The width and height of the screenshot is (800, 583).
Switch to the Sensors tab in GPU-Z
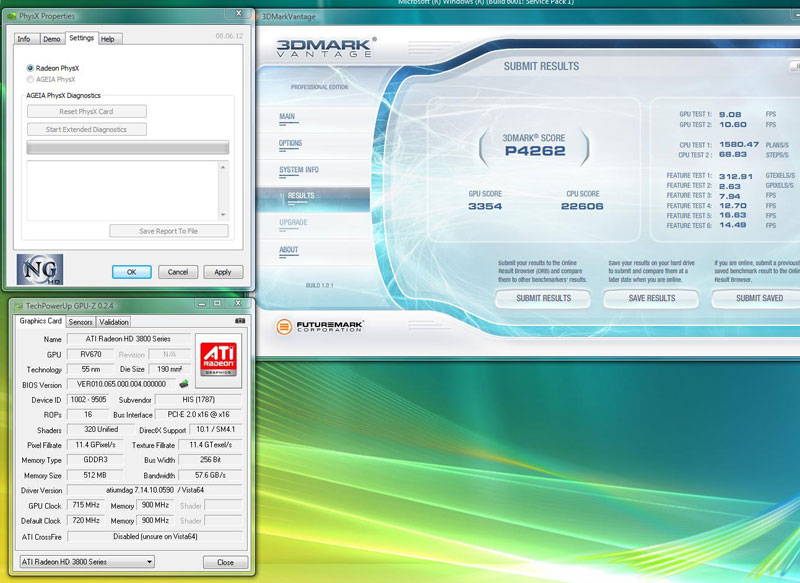[x=81, y=322]
